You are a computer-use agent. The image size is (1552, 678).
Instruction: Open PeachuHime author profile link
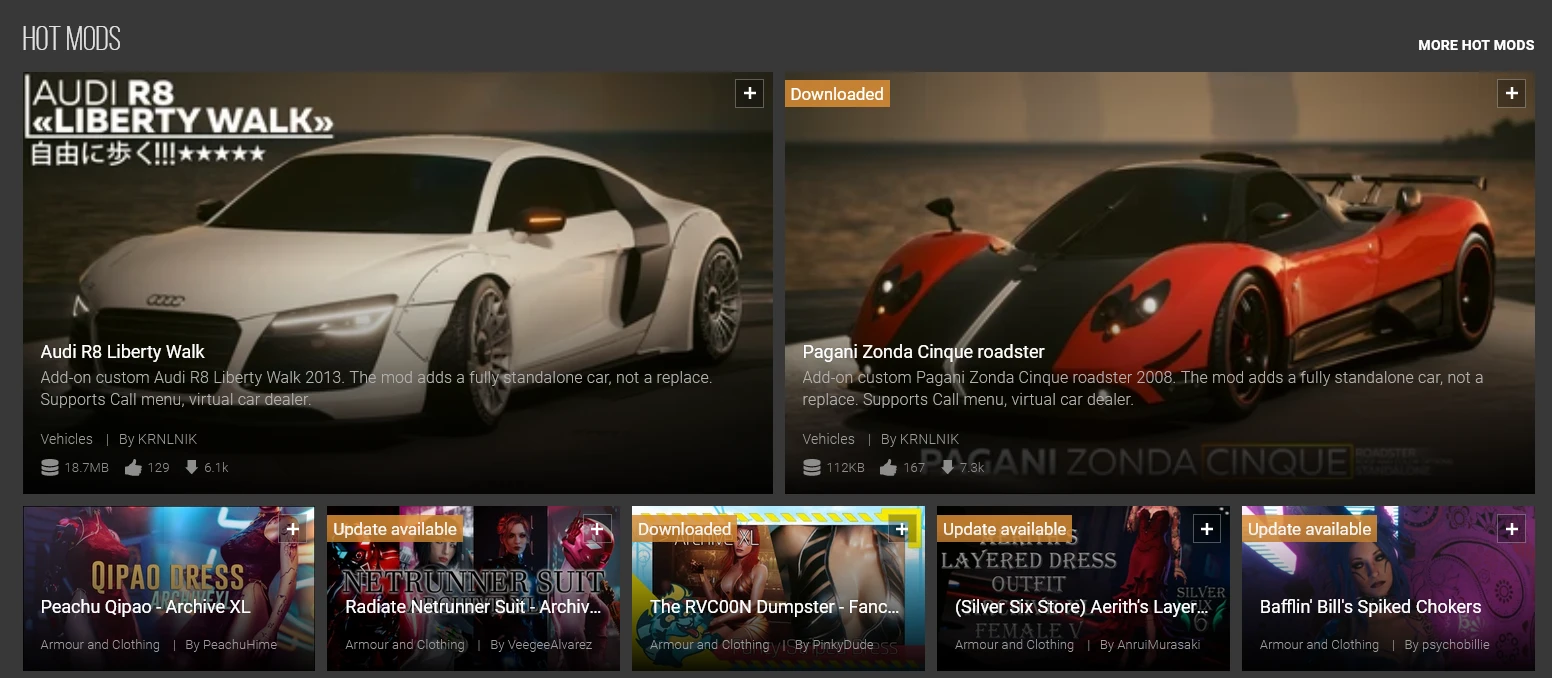click(240, 645)
